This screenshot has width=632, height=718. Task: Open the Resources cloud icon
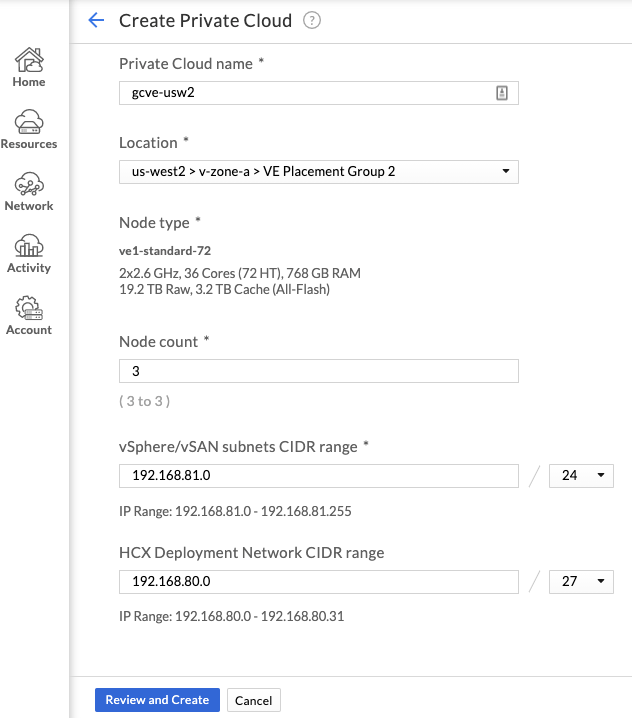29,122
